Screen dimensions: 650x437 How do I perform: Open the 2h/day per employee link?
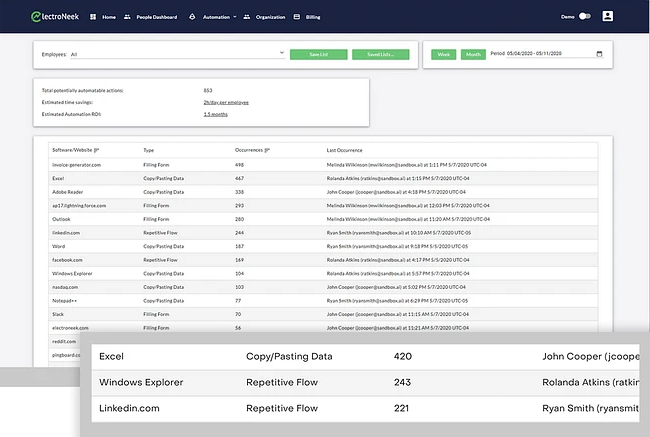226,102
